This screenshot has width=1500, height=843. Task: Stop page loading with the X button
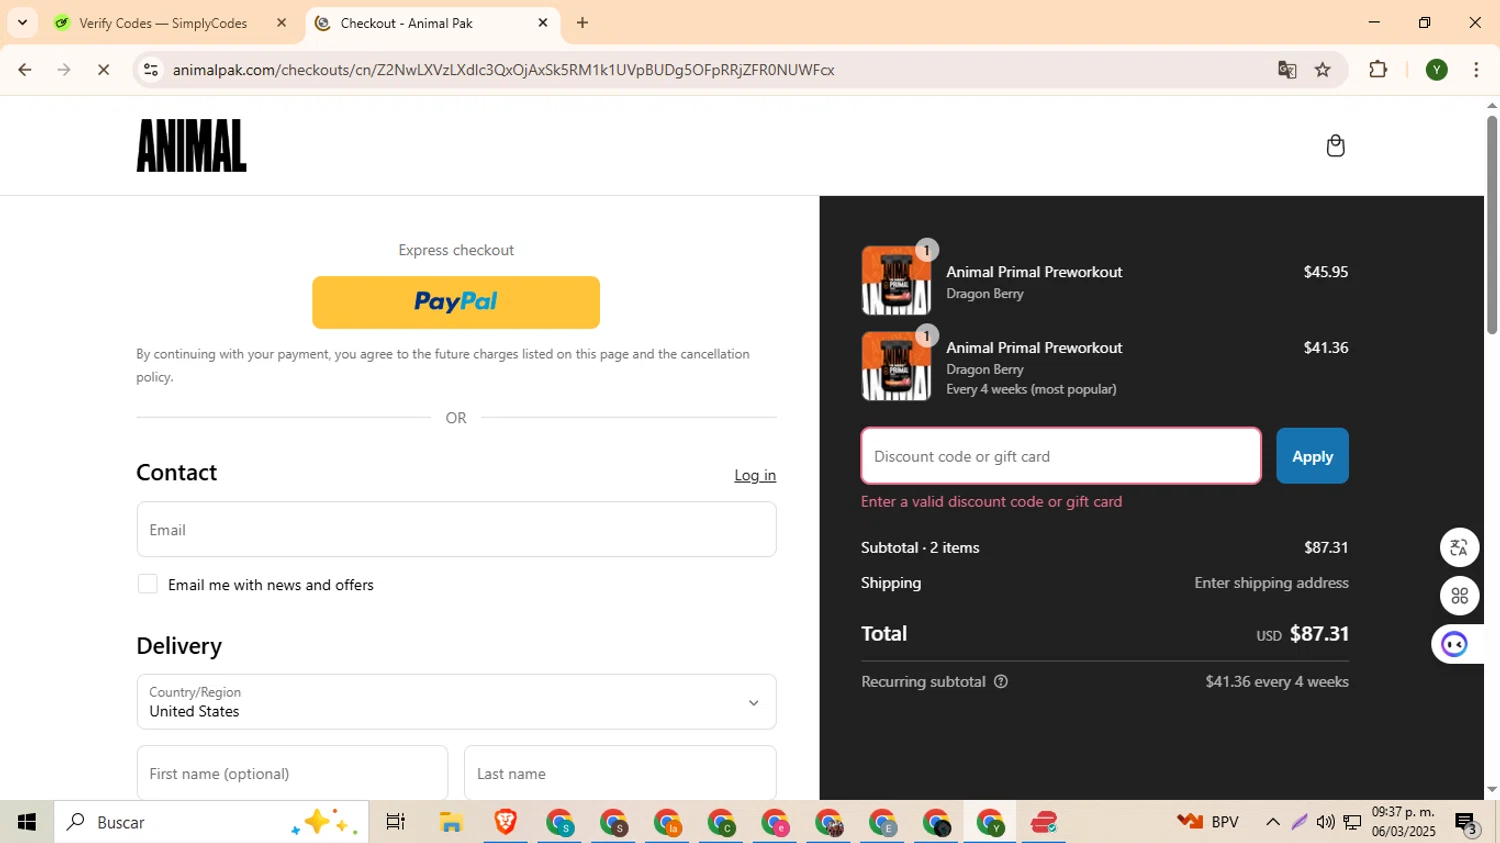(103, 70)
